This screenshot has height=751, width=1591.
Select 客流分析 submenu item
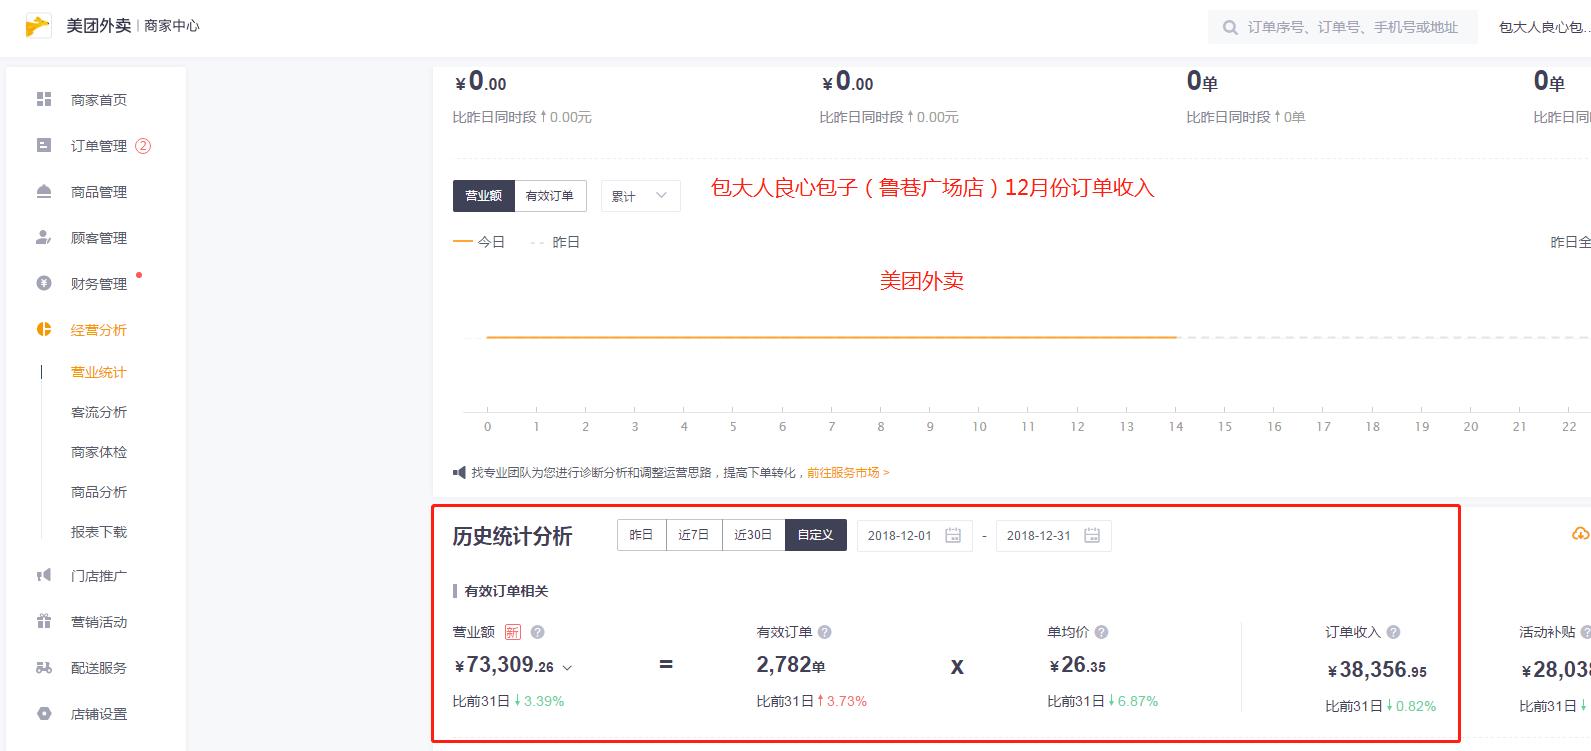98,412
